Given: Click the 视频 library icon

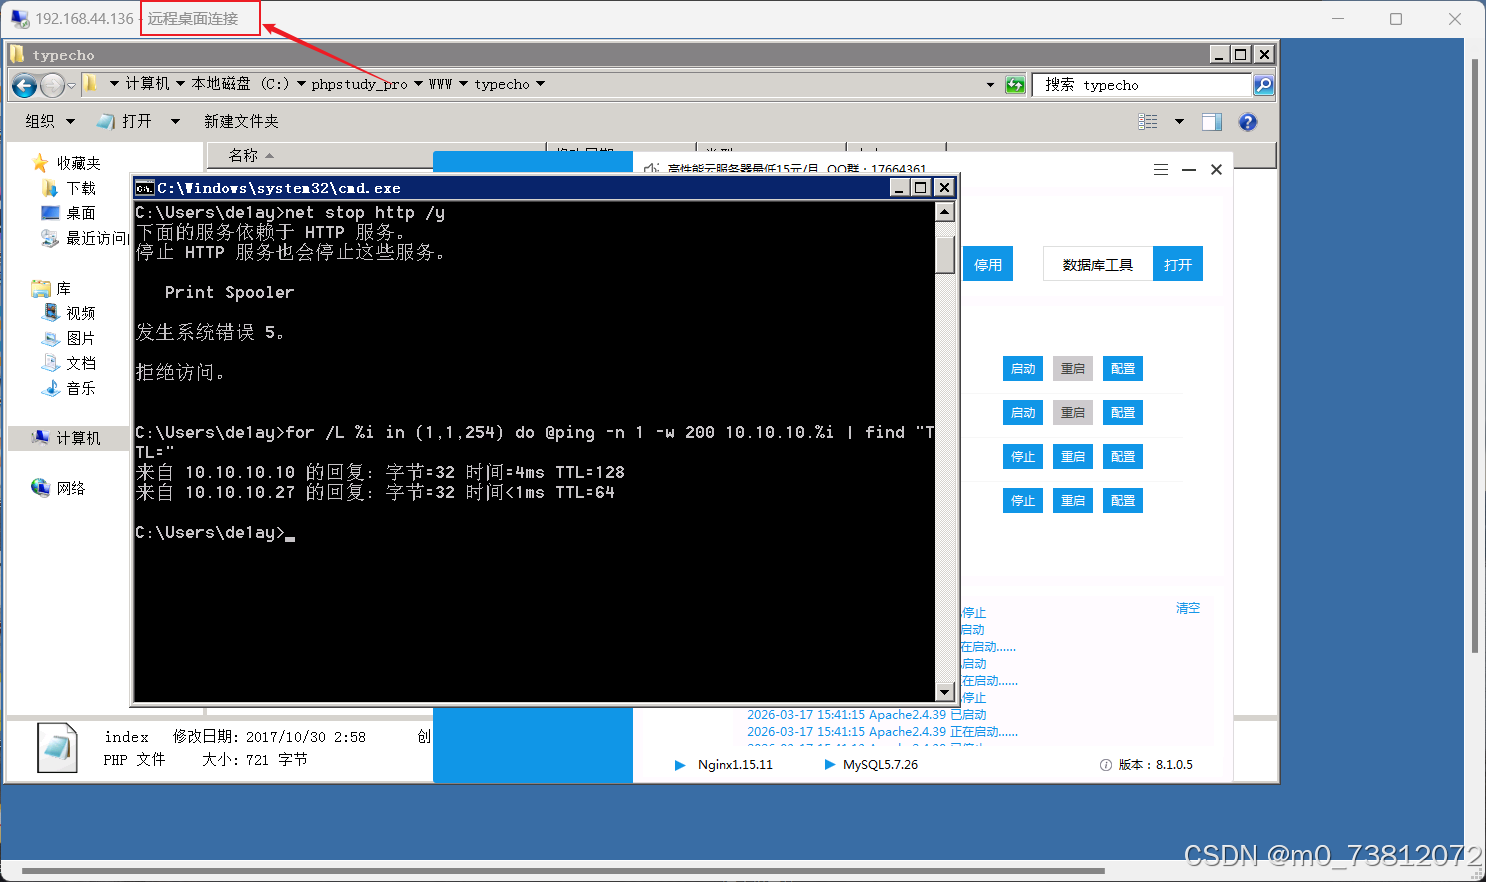Looking at the screenshot, I should tap(51, 313).
